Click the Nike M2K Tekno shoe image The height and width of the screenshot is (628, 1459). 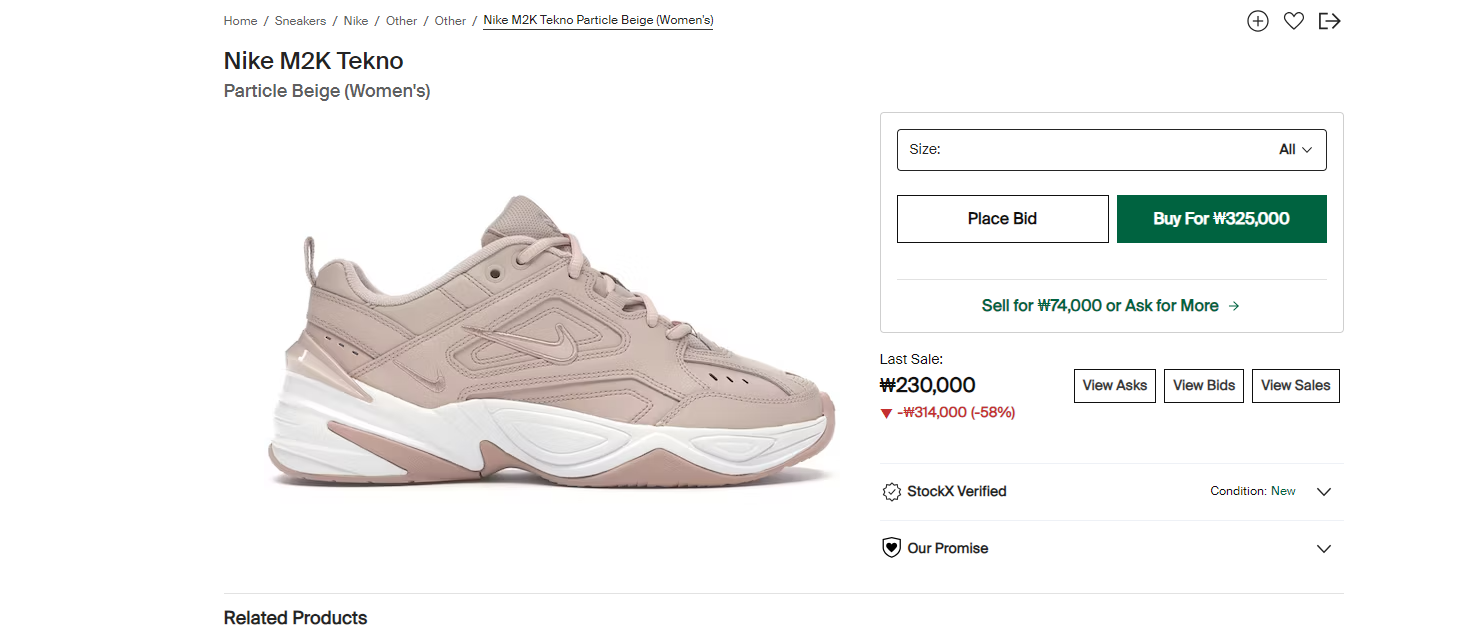[555, 343]
